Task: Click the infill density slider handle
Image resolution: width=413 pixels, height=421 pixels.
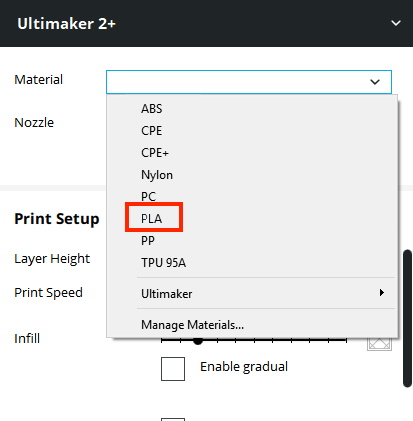Action: (198, 341)
